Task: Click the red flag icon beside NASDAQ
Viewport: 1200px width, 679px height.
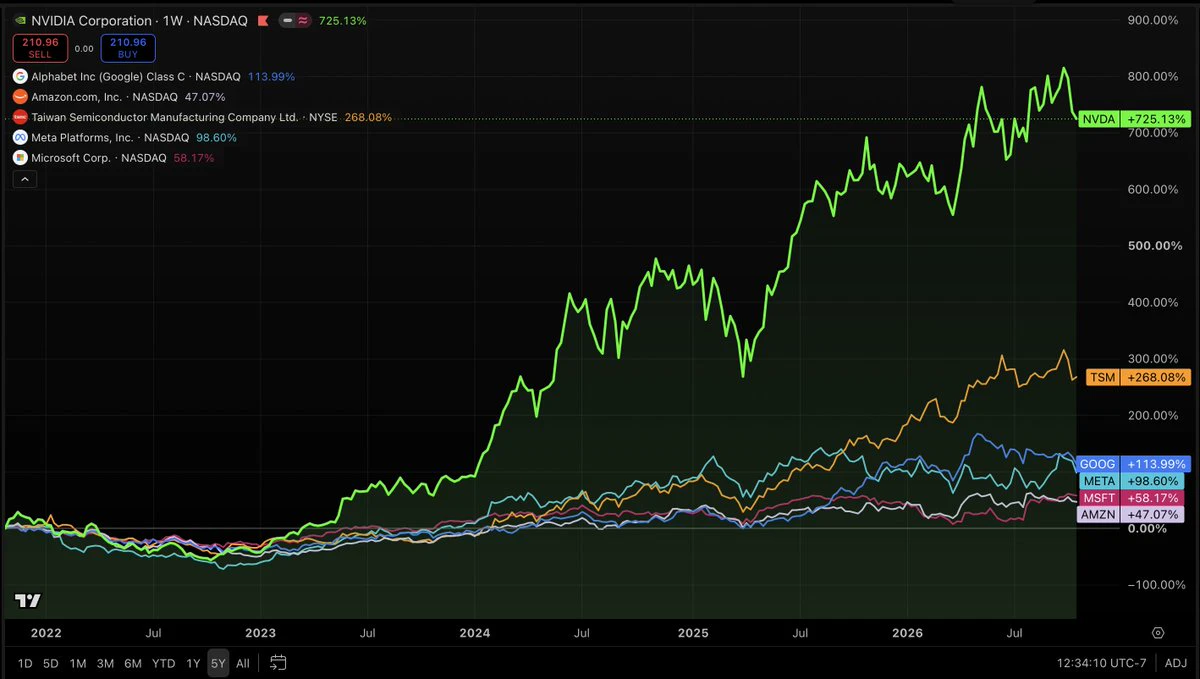Action: pyautogui.click(x=263, y=21)
